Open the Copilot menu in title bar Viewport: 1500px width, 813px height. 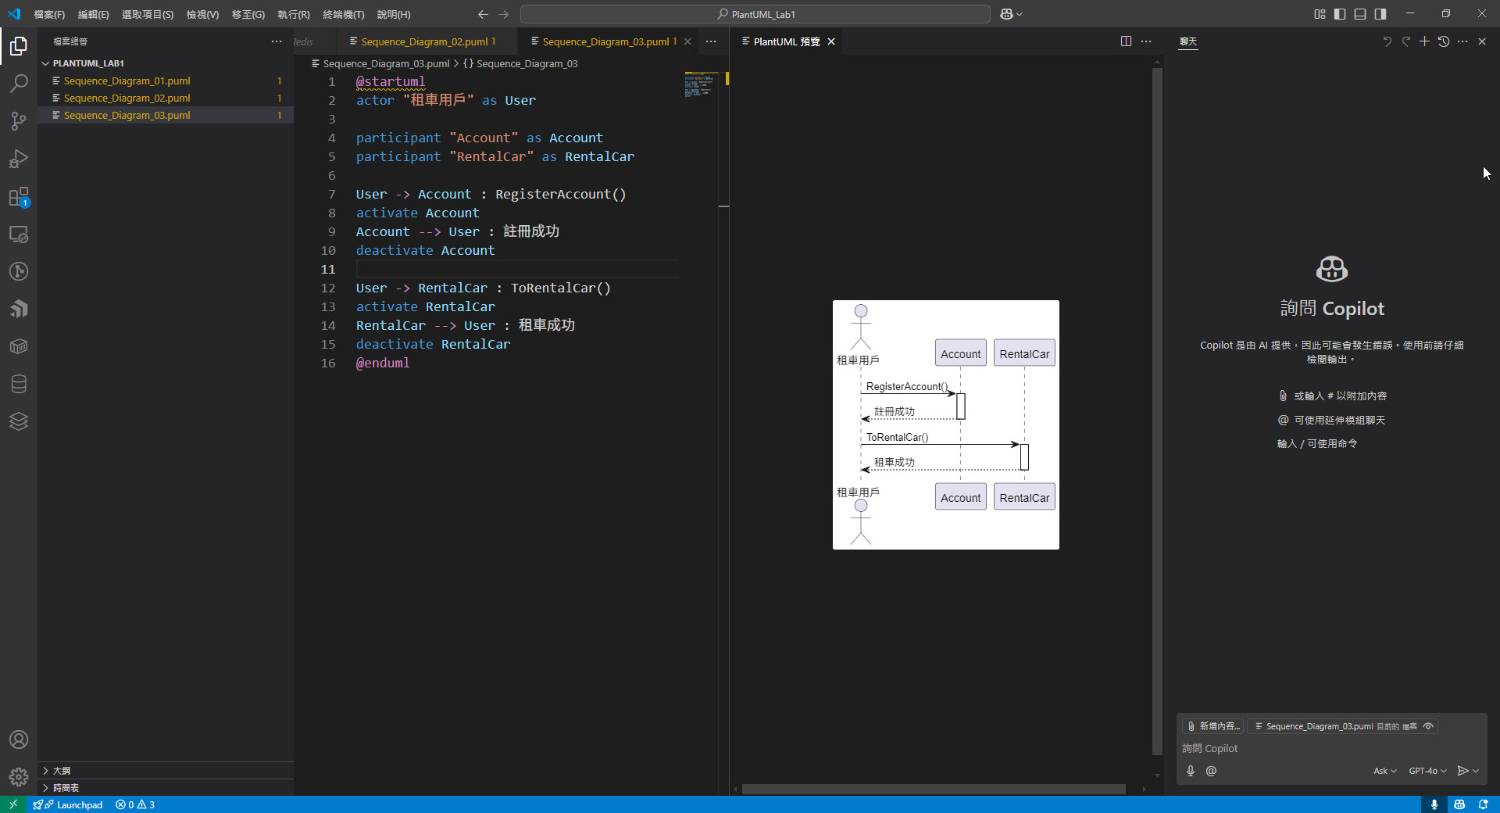click(x=1011, y=14)
